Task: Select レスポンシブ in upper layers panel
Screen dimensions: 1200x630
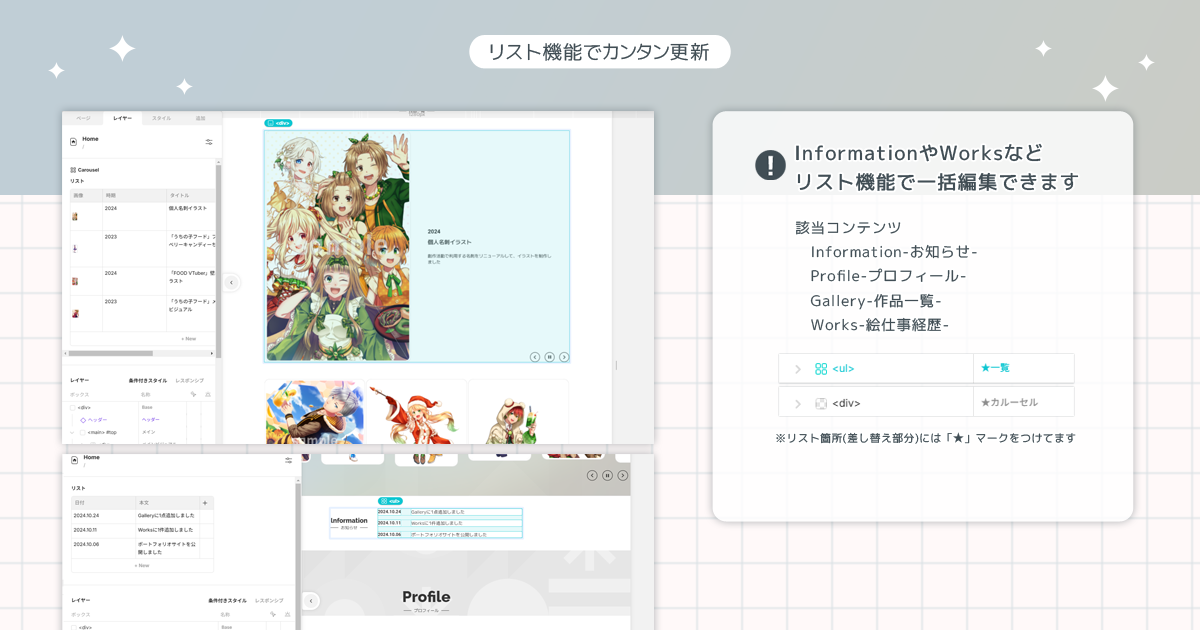Action: pyautogui.click(x=190, y=381)
